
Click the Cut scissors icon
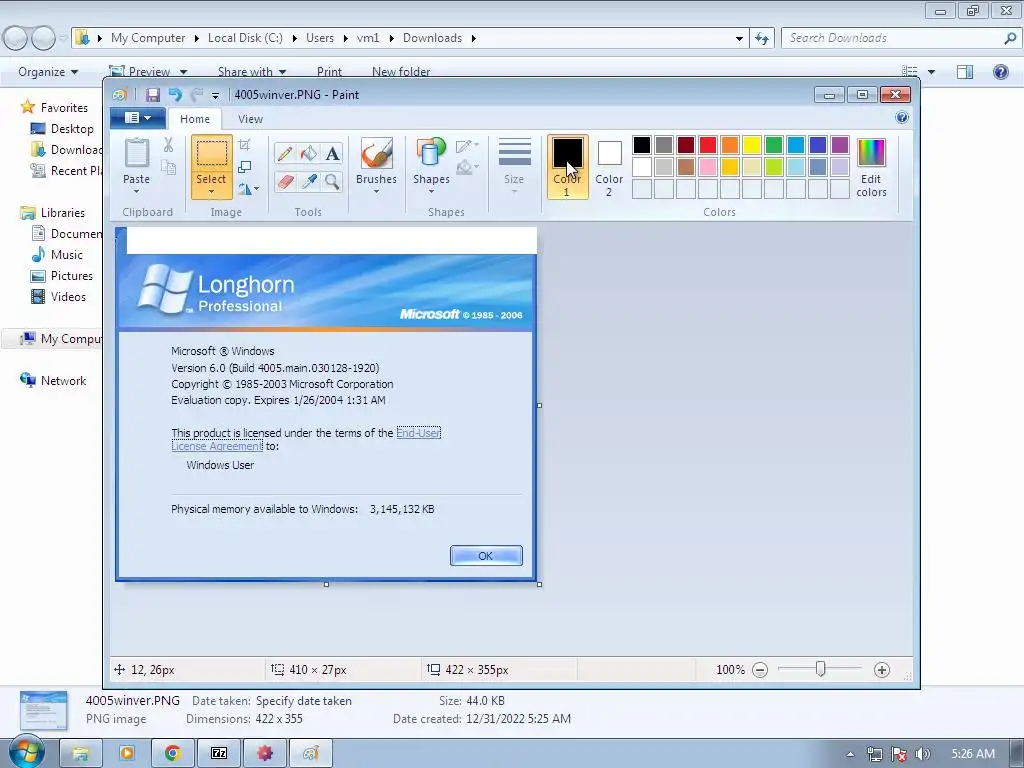[168, 144]
